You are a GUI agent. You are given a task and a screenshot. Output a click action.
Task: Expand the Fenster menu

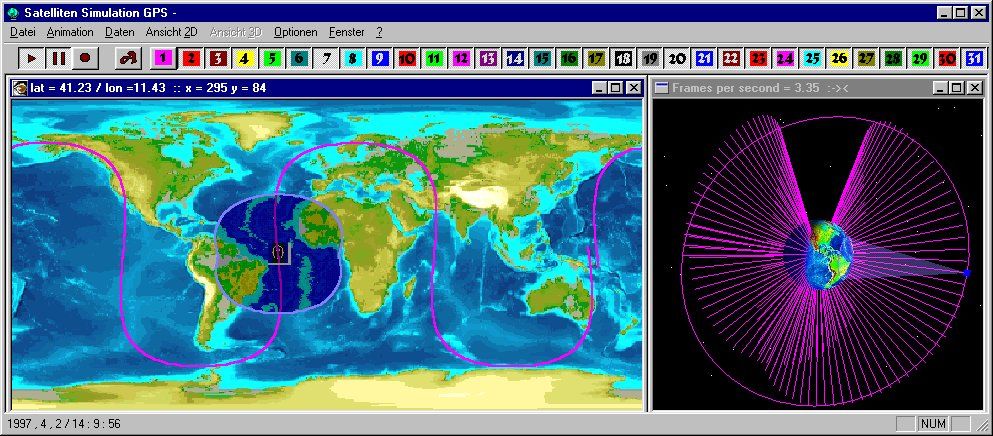[x=346, y=32]
